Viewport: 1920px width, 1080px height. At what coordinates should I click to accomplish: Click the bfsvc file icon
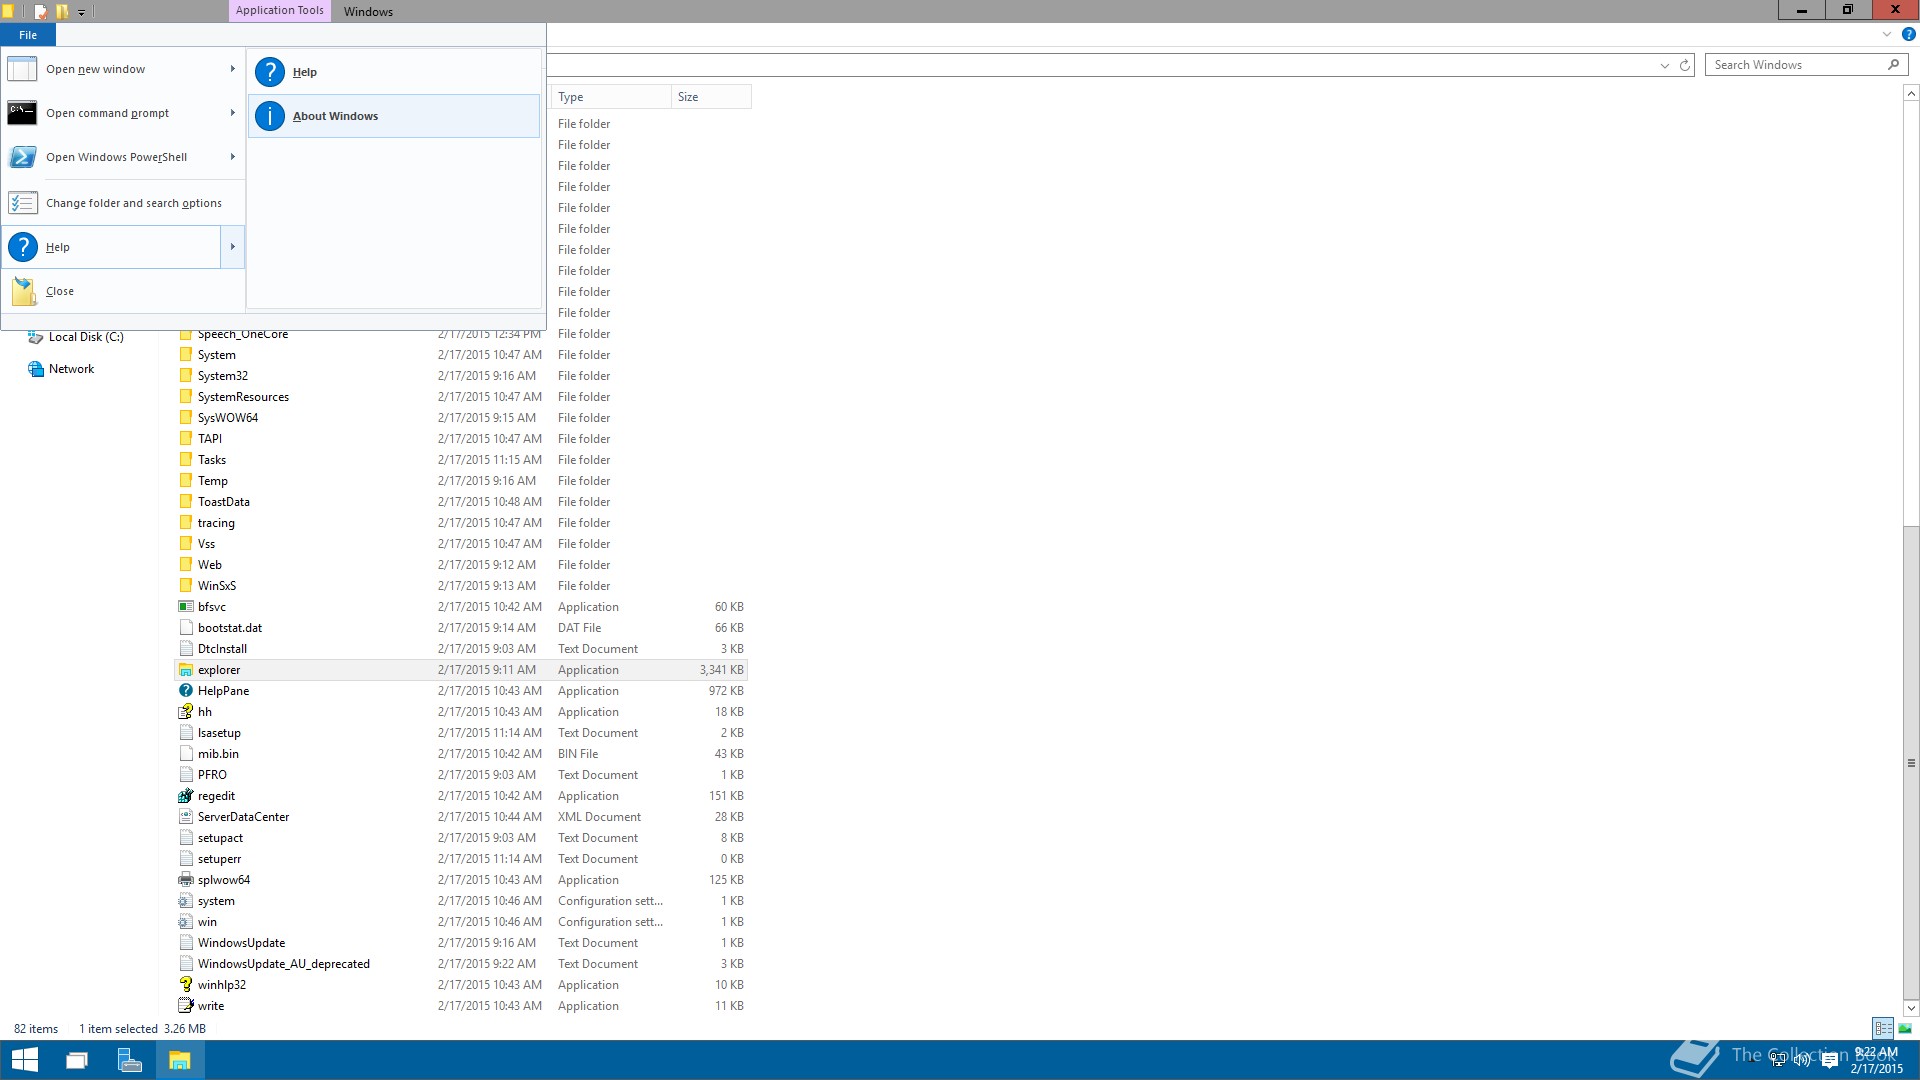click(185, 607)
